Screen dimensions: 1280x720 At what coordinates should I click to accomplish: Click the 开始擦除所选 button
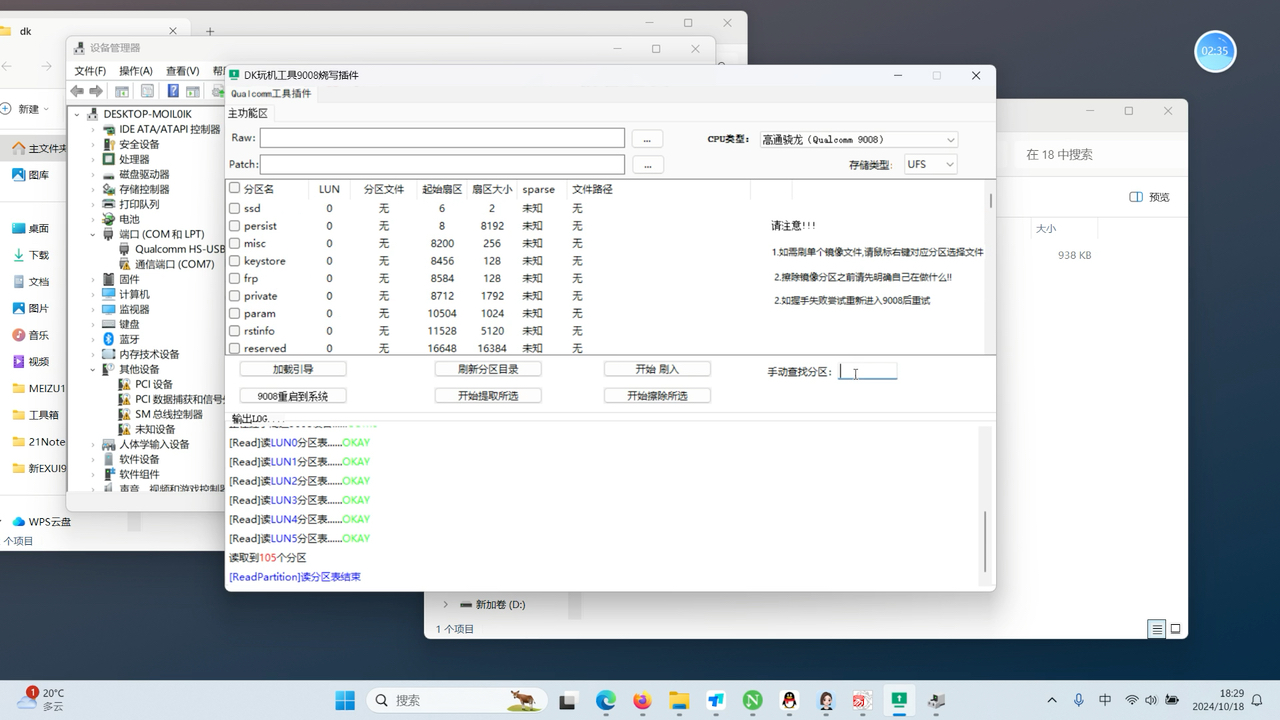coord(657,396)
